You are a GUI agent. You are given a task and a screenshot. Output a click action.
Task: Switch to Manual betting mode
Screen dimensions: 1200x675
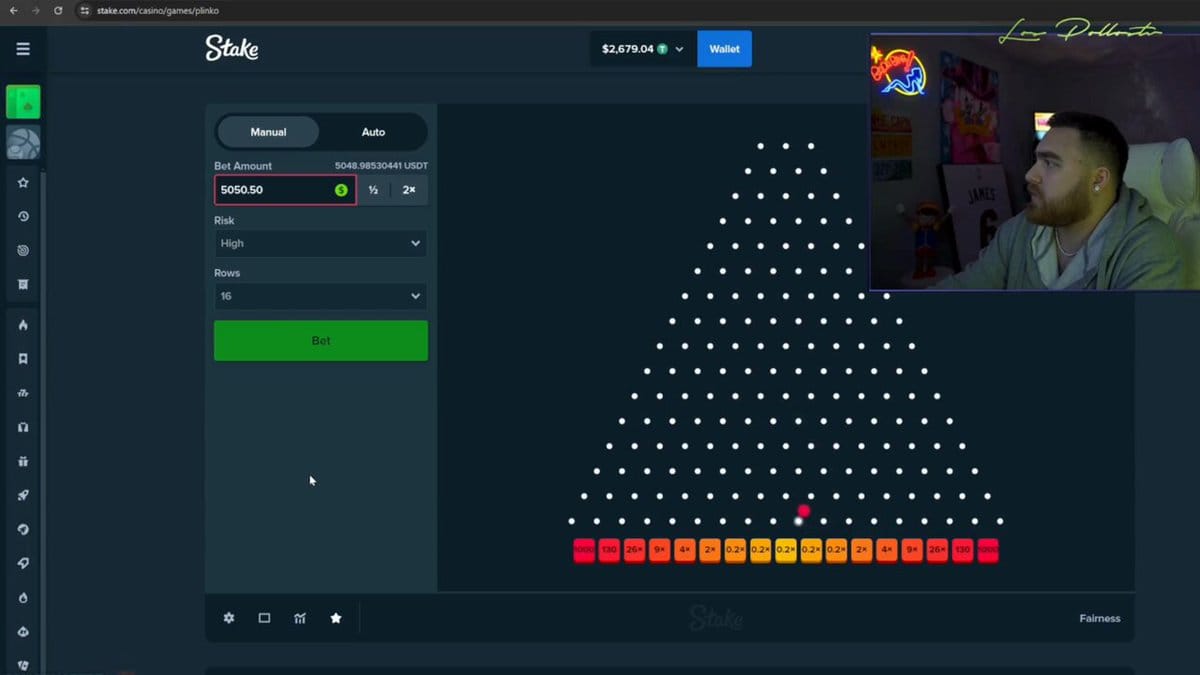click(x=268, y=132)
